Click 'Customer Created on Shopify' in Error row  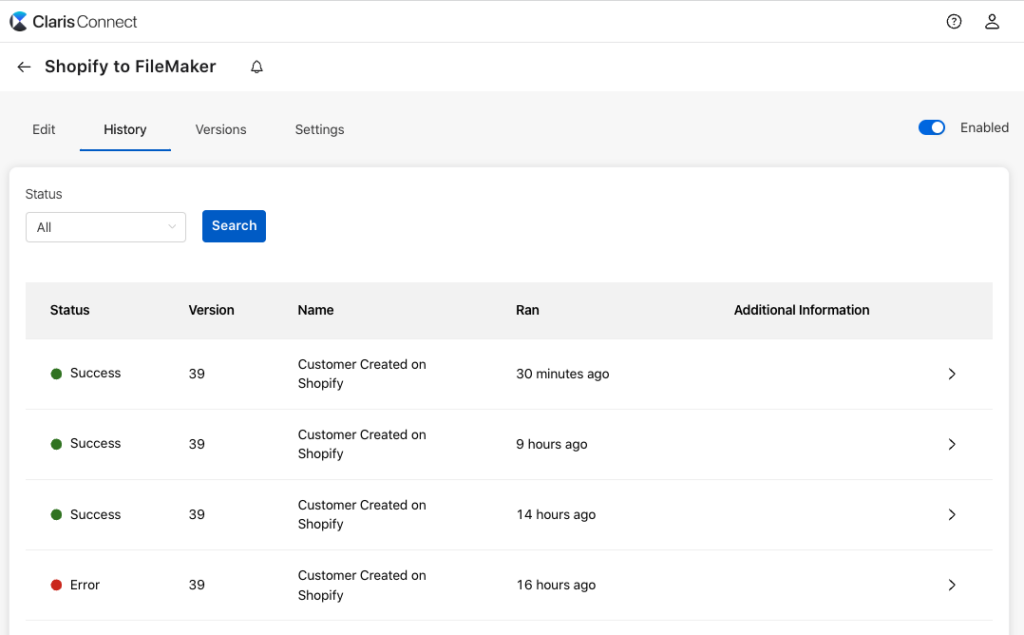click(x=362, y=585)
